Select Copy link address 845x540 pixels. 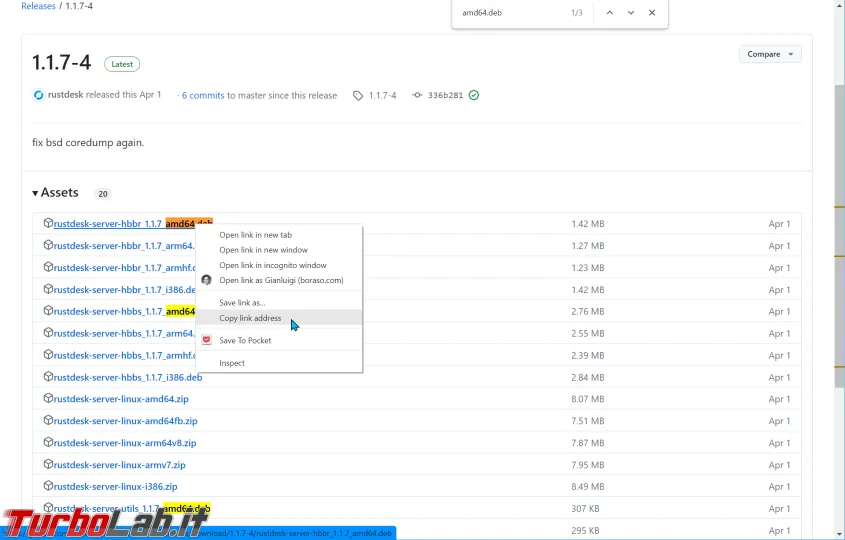click(250, 318)
